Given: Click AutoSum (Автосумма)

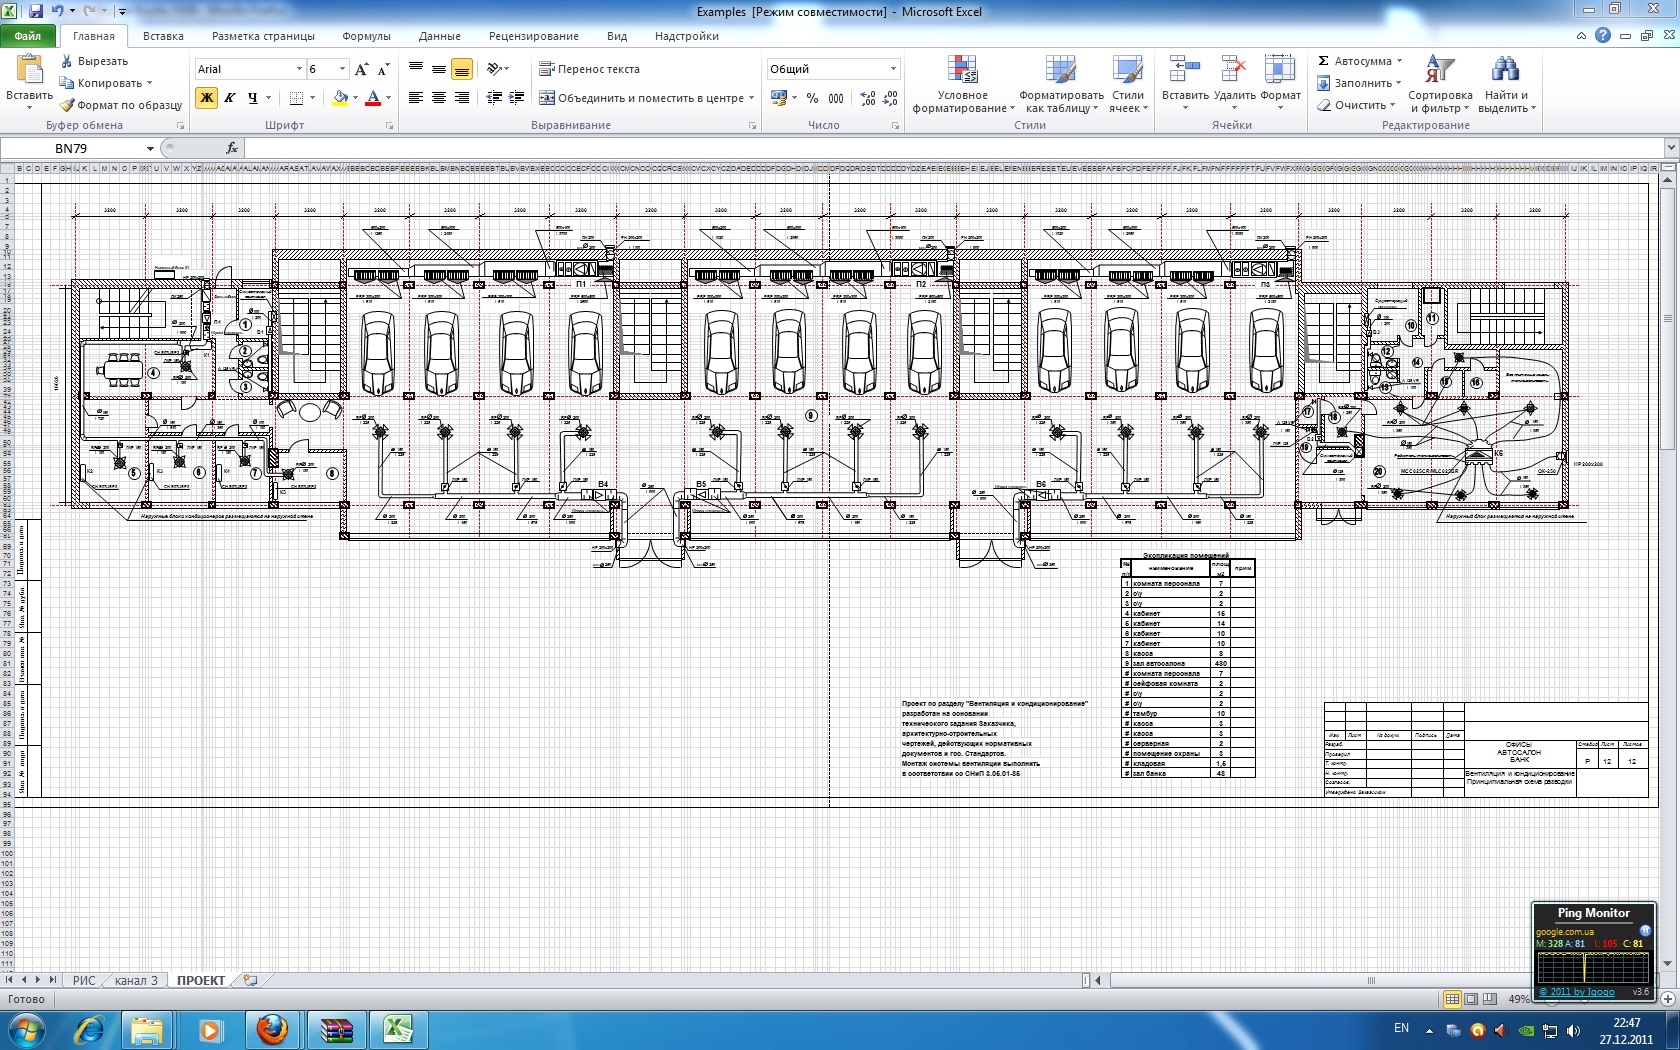Looking at the screenshot, I should pyautogui.click(x=1360, y=61).
